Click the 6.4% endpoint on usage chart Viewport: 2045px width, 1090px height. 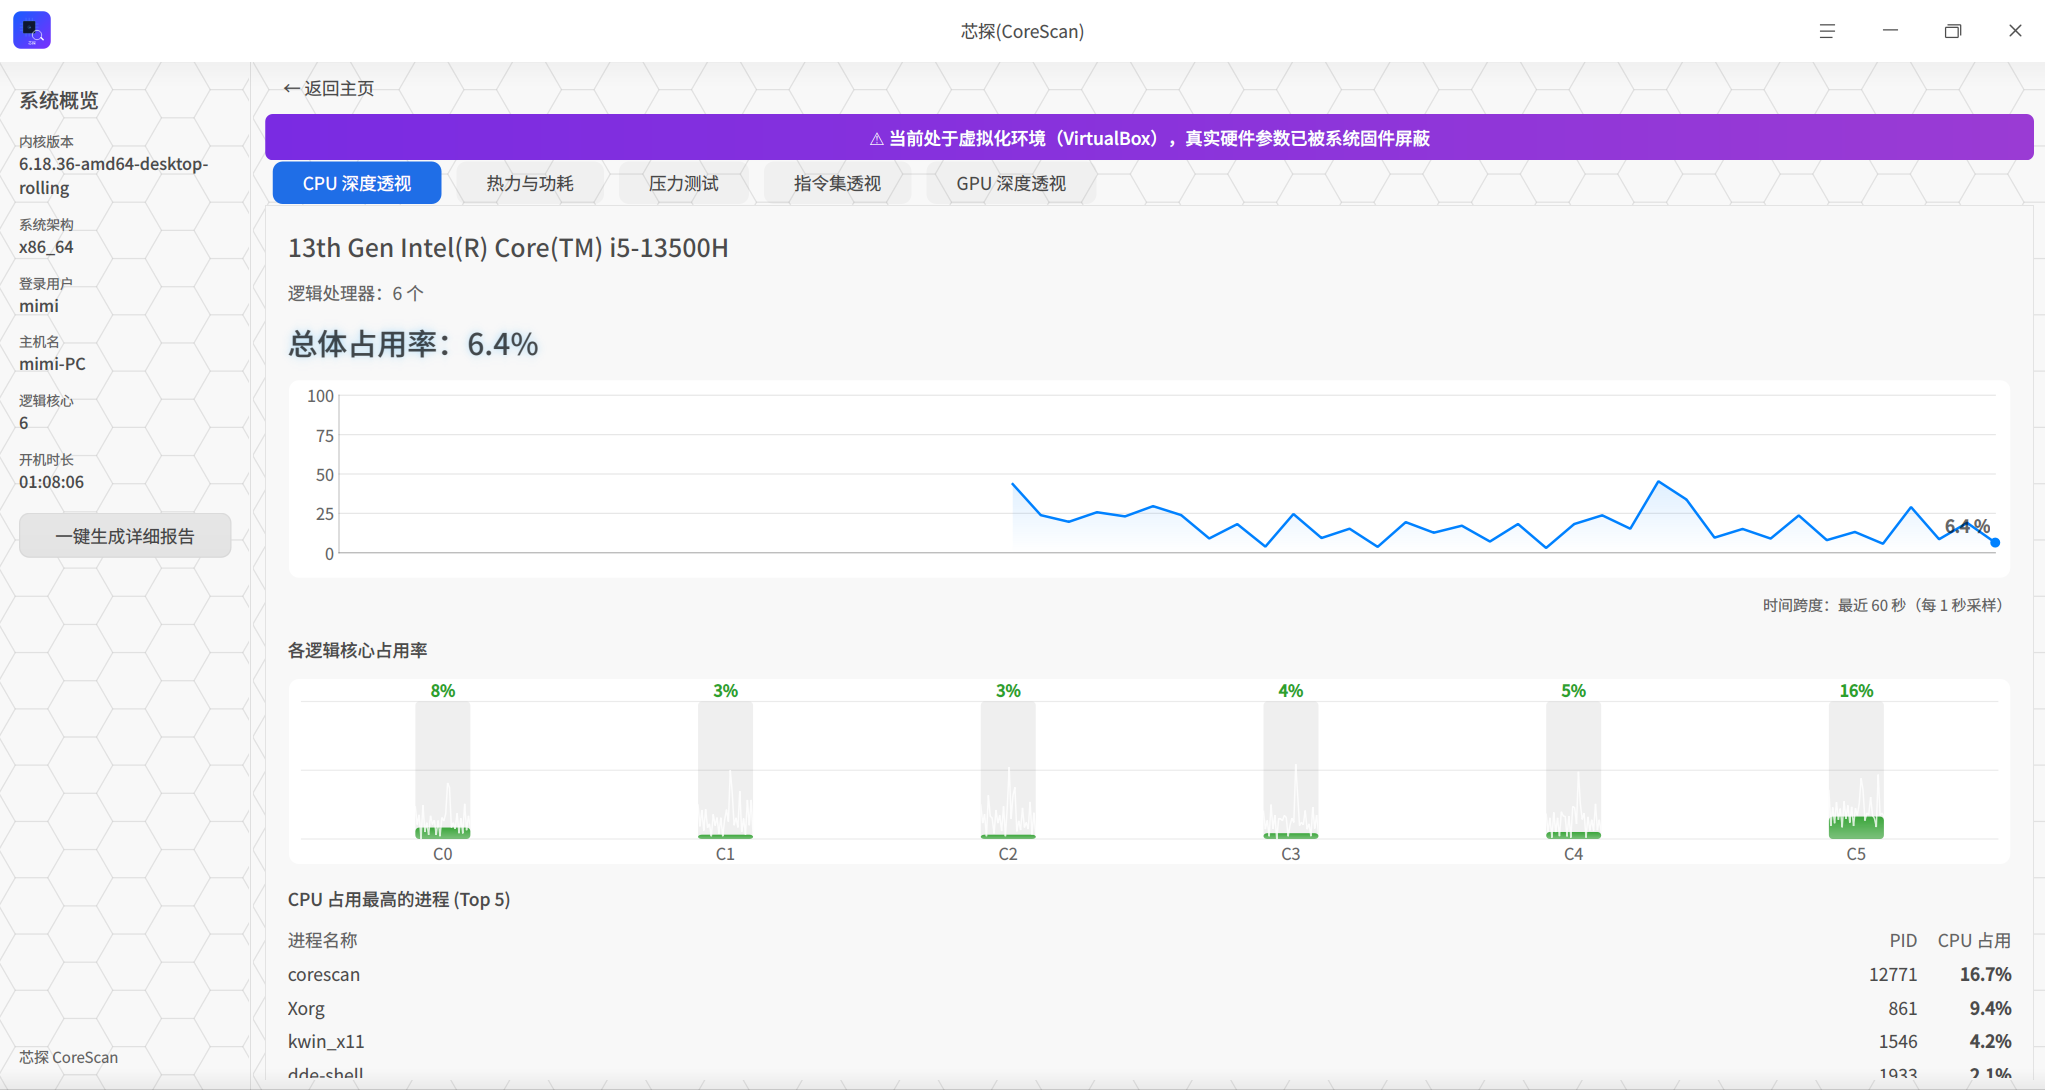(1995, 543)
